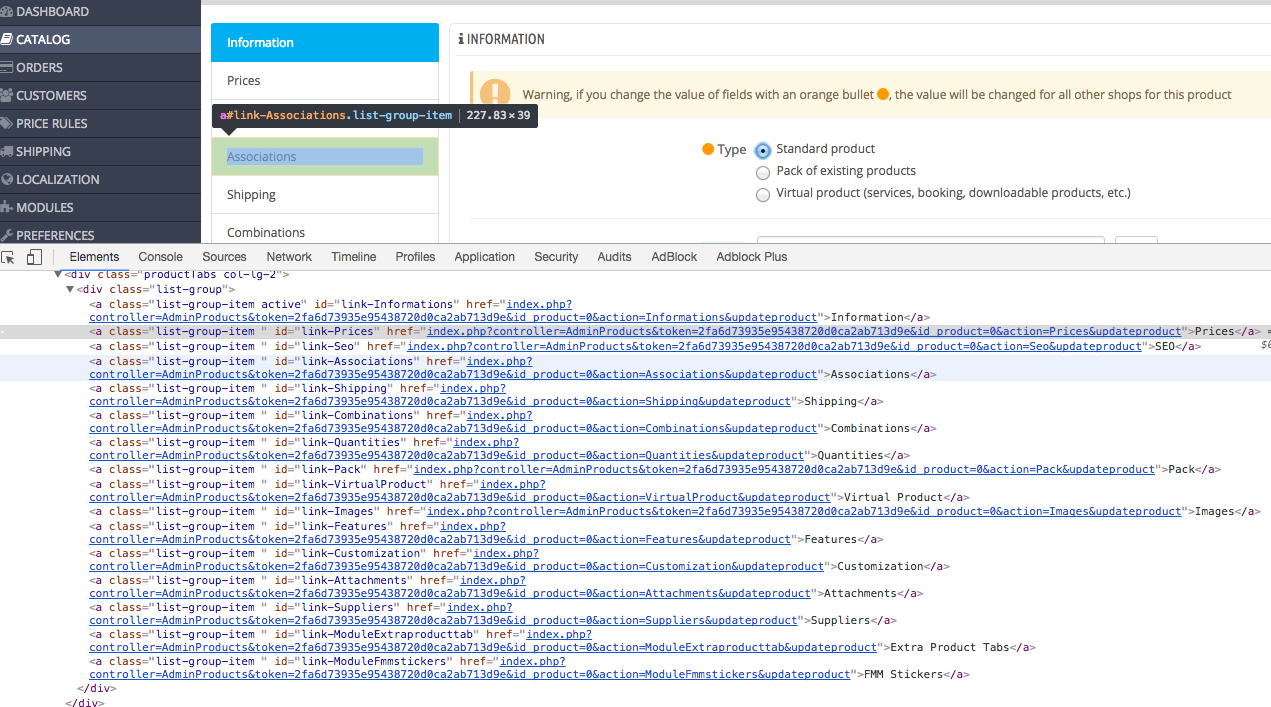Open the Prices product tab
Image resolution: width=1271 pixels, height=707 pixels.
[325, 81]
